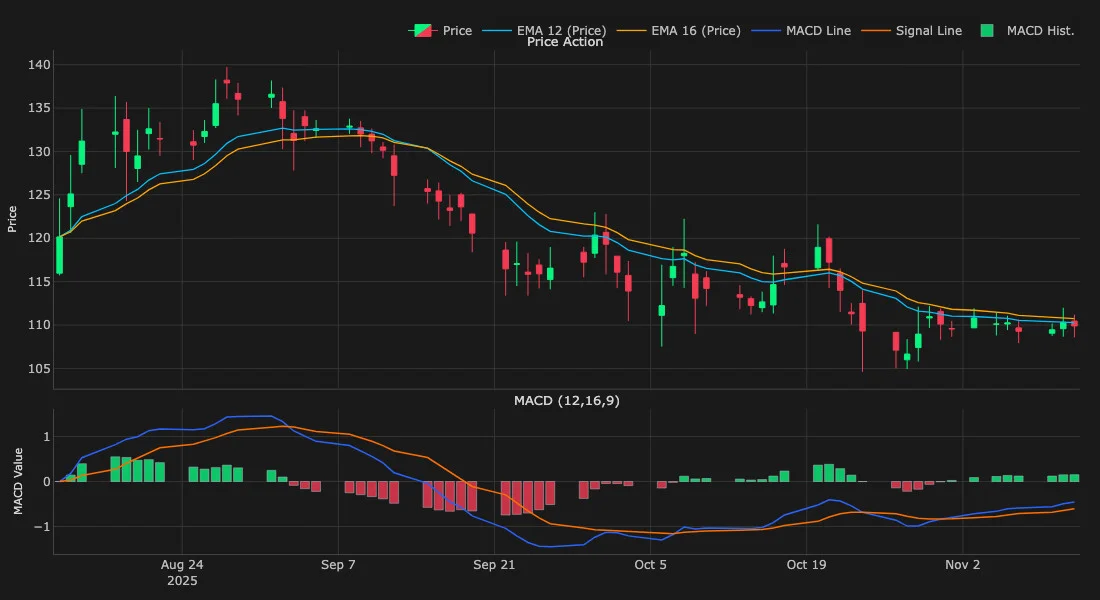Click the 130 price axis tick
The height and width of the screenshot is (600, 1100).
[39, 152]
